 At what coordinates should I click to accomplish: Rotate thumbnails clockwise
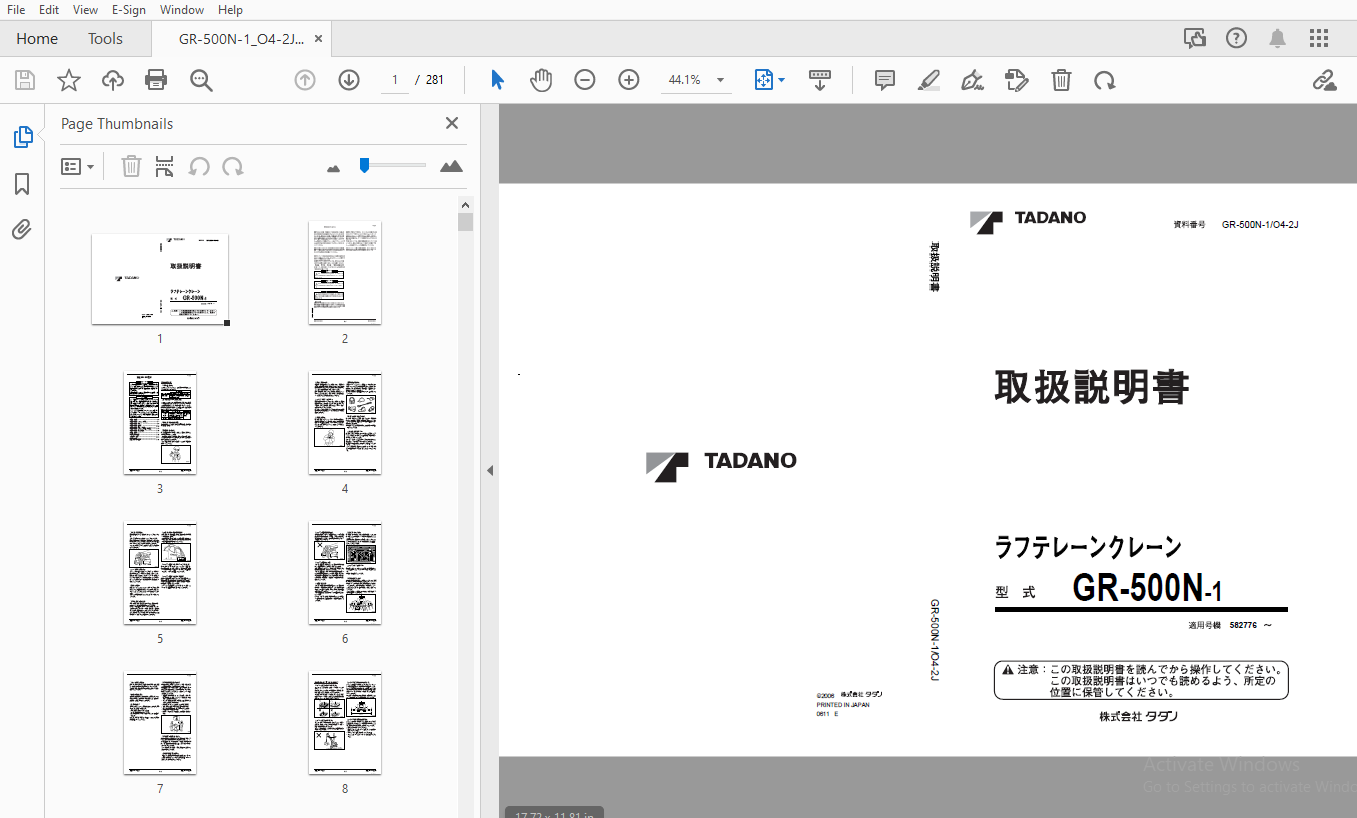233,167
